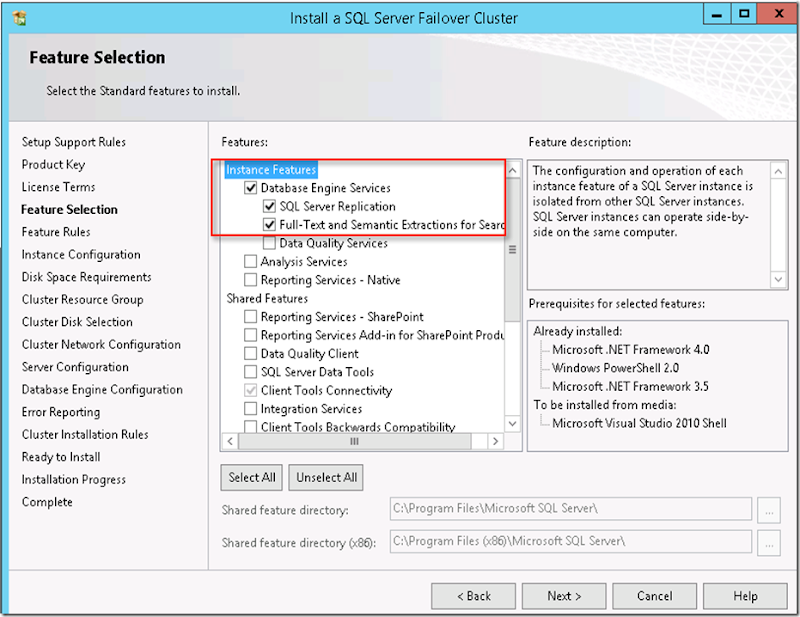Screen dimensions: 800x617
Task: Select the Shared Features node
Action: pyautogui.click(x=267, y=298)
